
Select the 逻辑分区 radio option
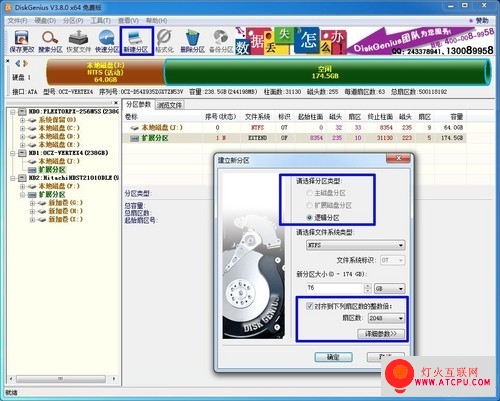click(309, 218)
